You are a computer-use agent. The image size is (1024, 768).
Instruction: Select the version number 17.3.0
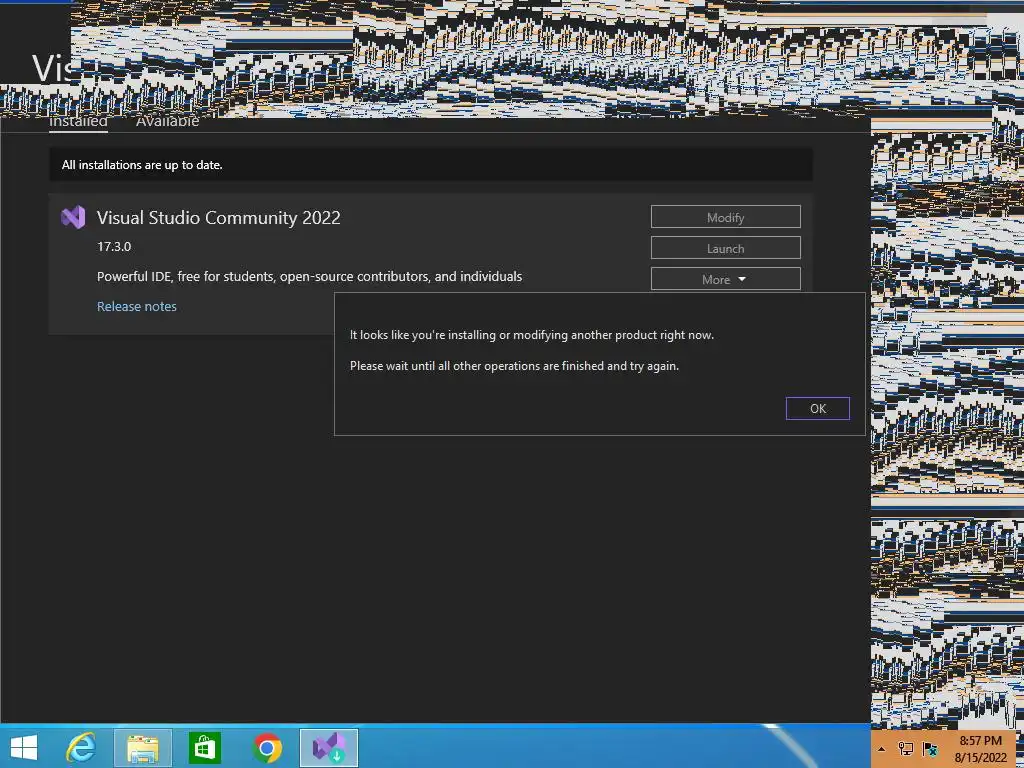point(114,247)
